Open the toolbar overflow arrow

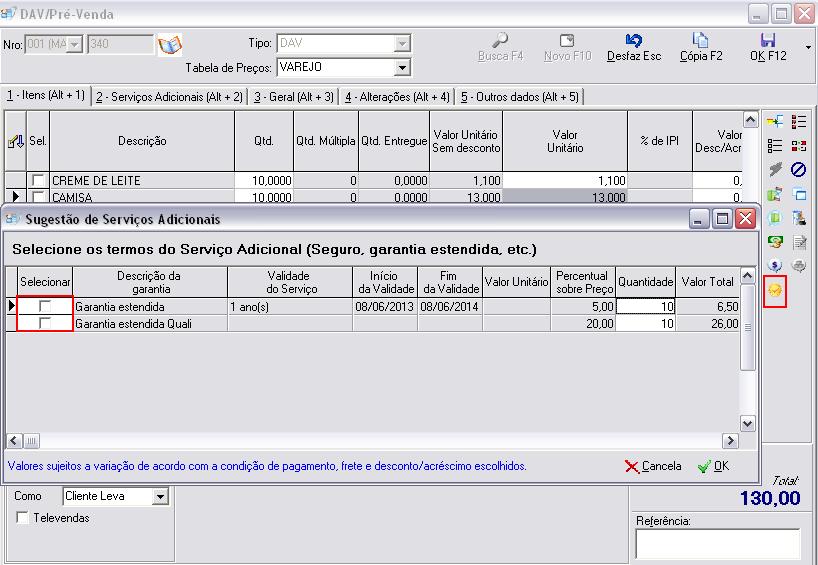[807, 47]
